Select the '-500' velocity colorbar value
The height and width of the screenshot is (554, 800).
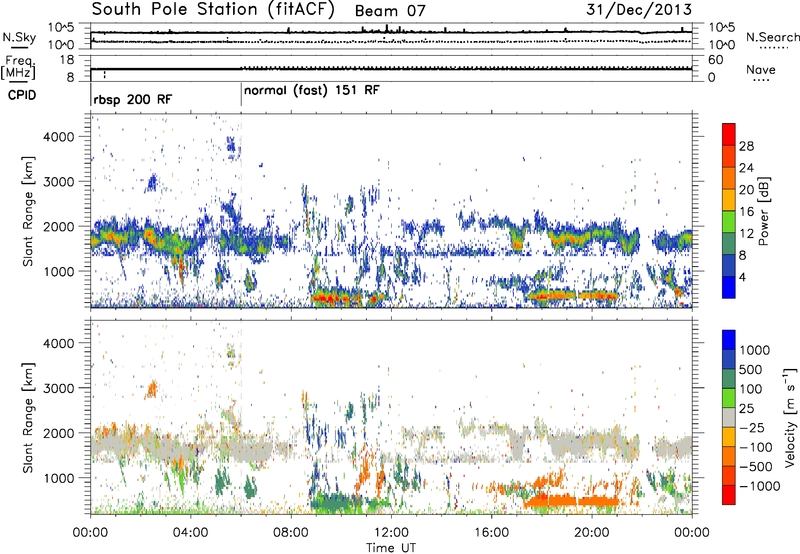[755, 467]
